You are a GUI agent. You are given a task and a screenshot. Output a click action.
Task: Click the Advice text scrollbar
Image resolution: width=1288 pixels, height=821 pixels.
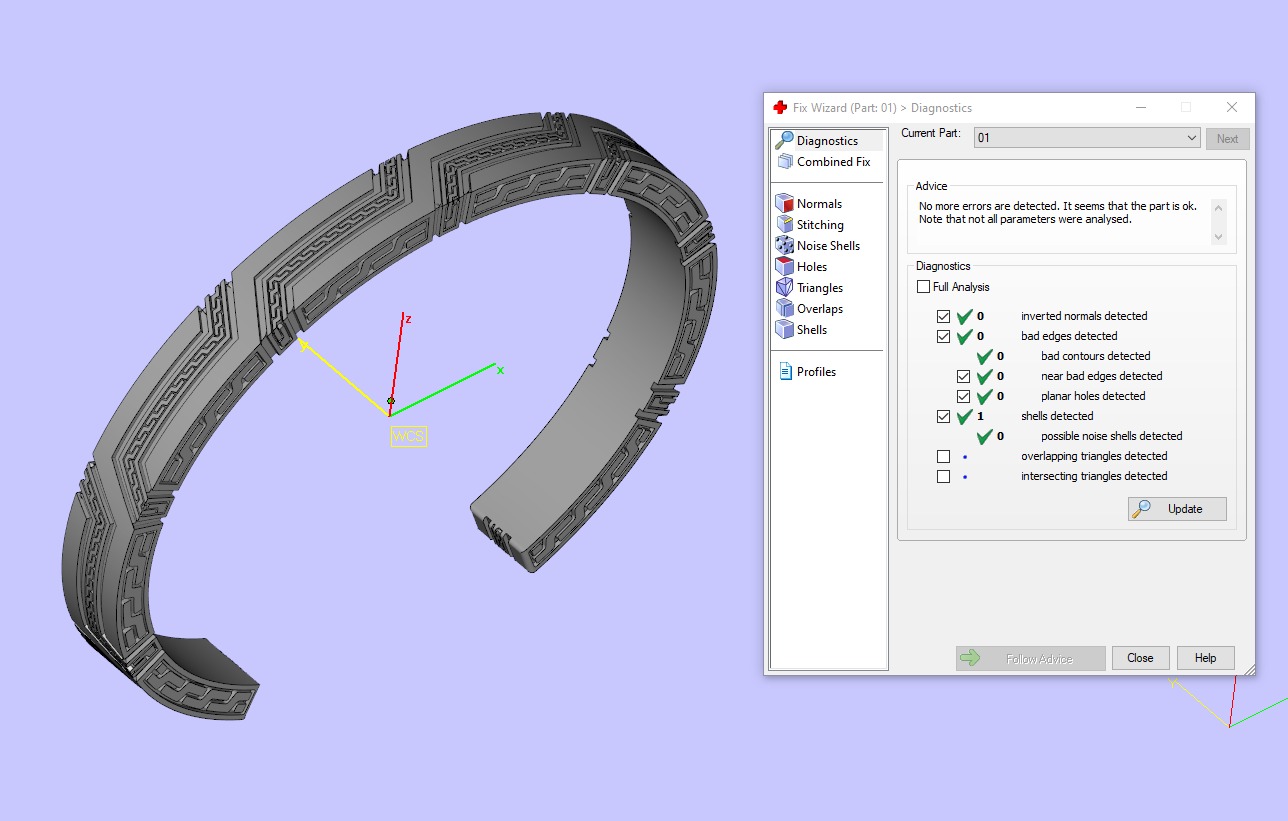(1218, 221)
